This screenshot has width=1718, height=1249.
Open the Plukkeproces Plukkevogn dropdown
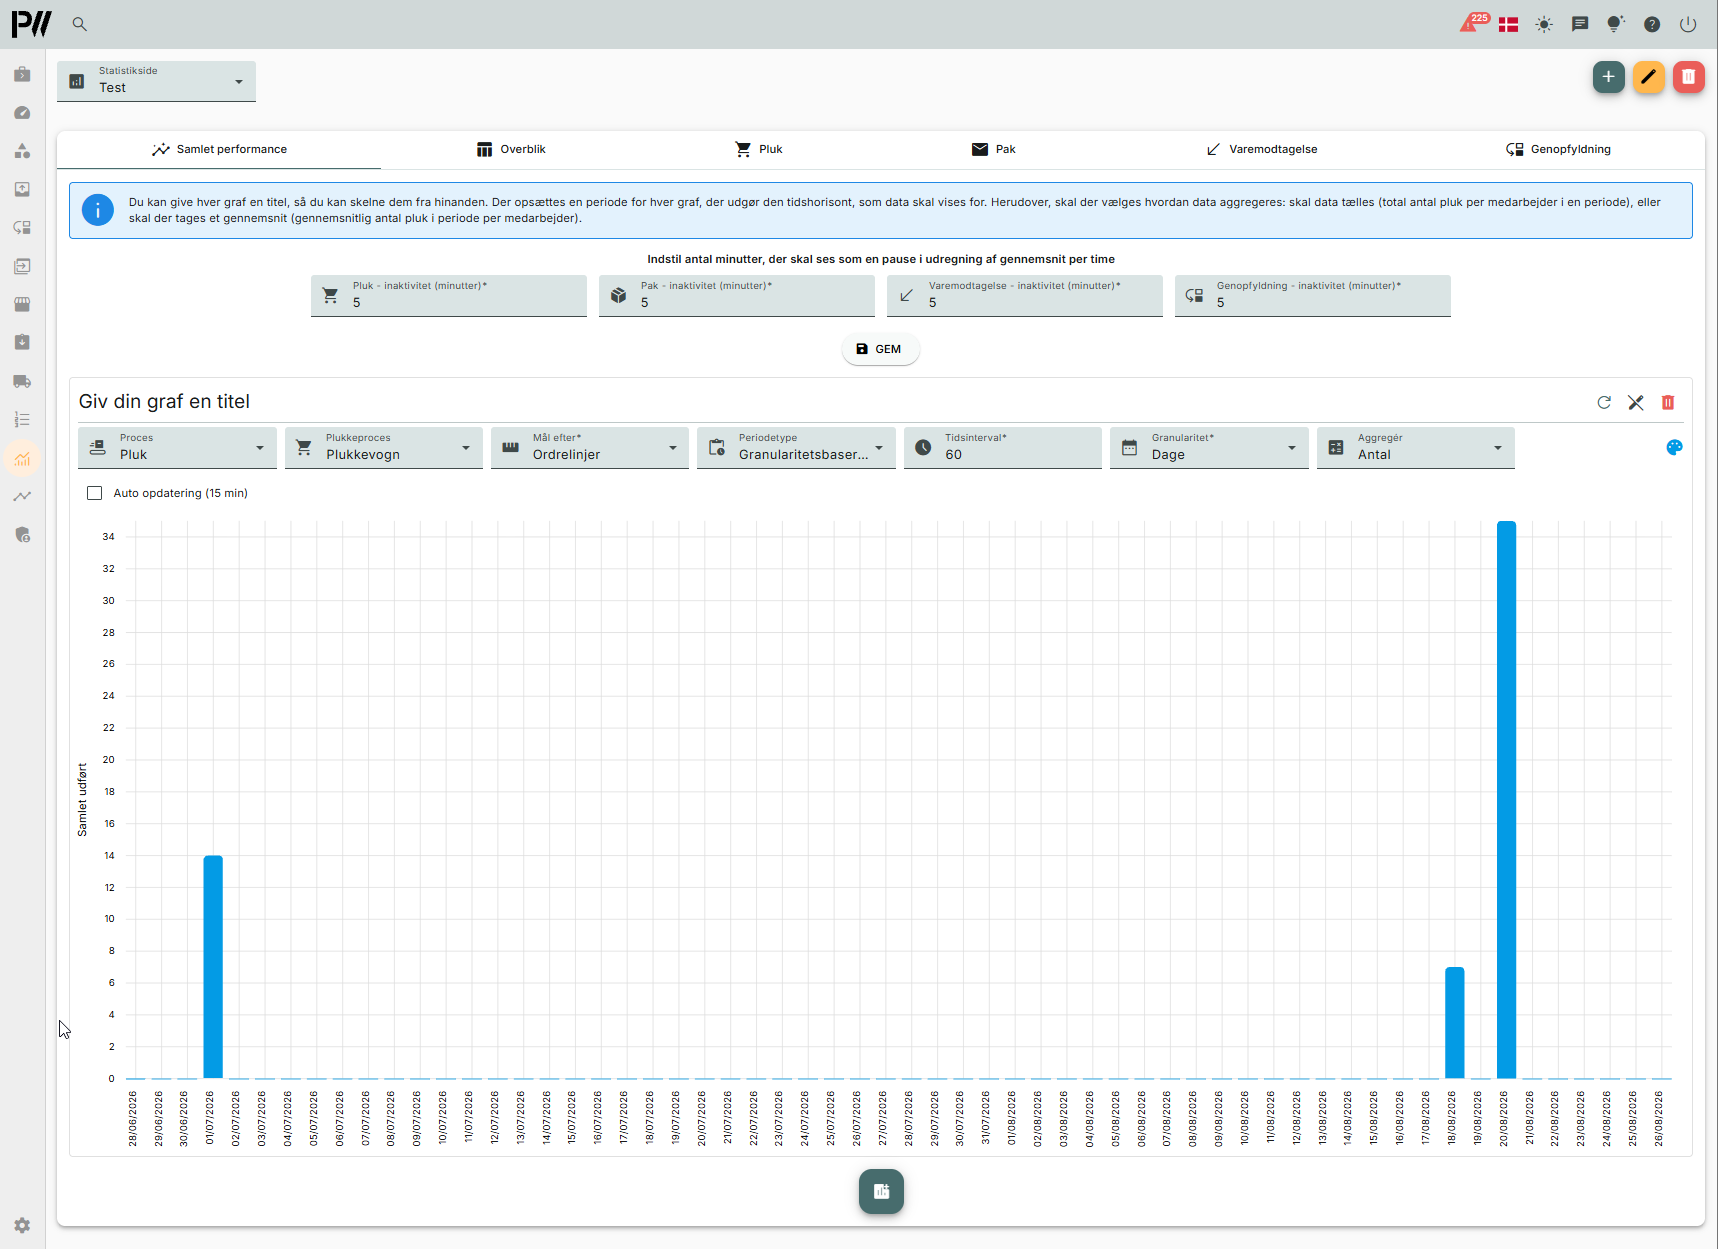click(x=383, y=447)
